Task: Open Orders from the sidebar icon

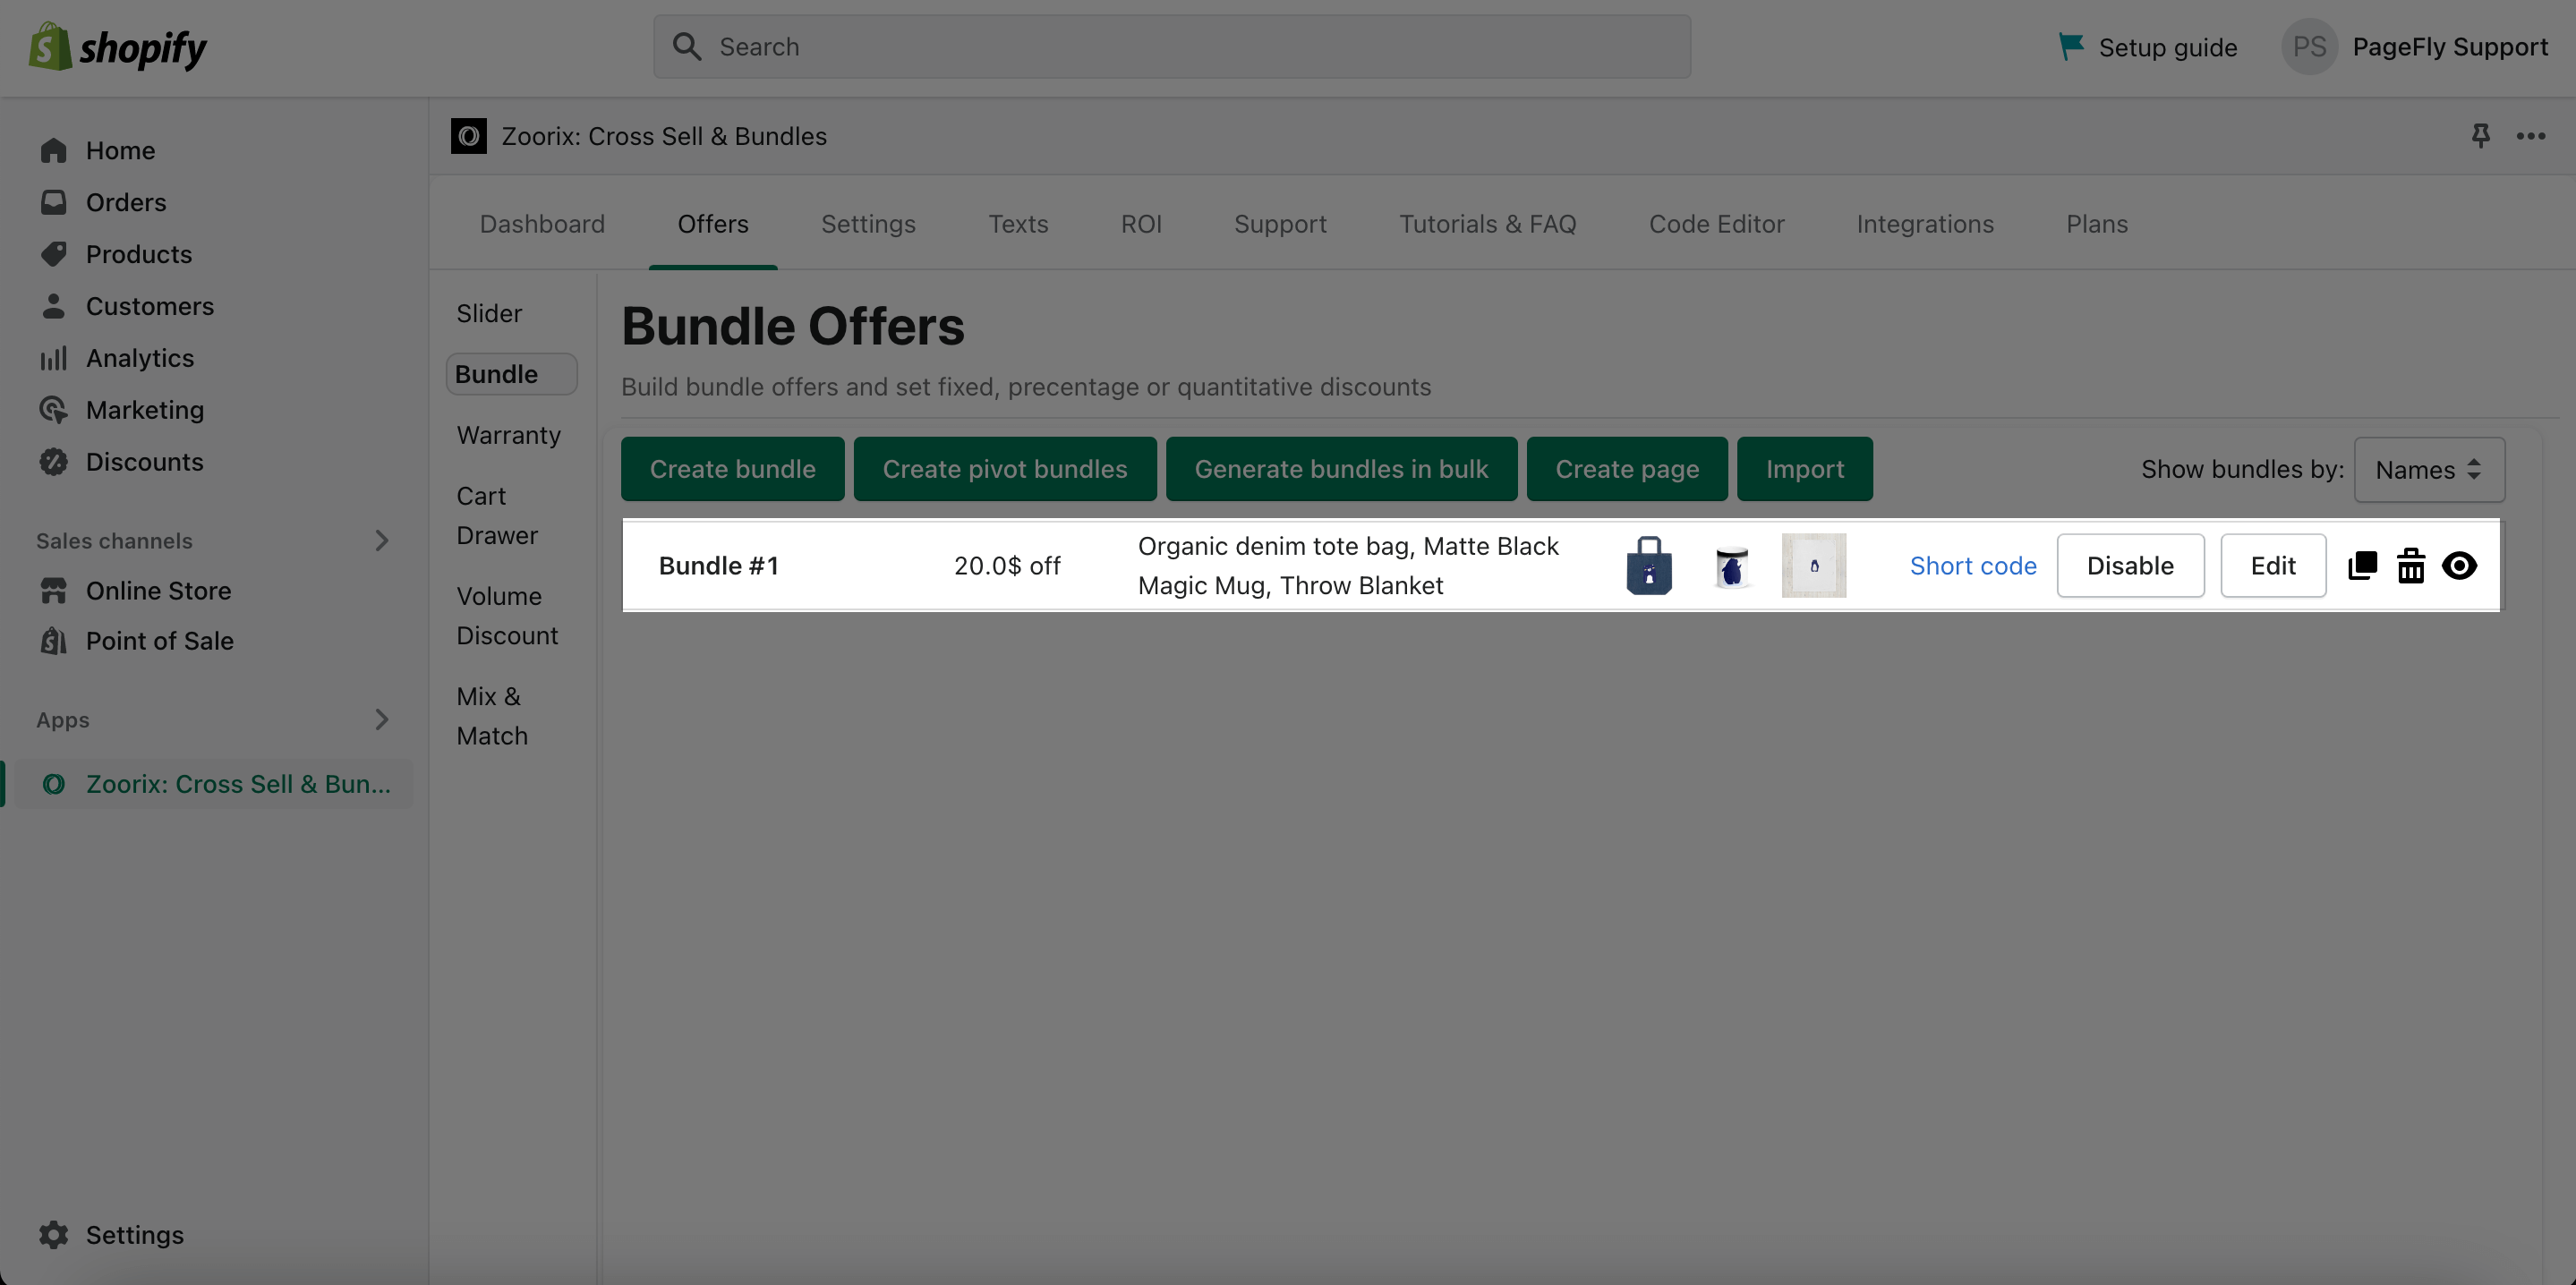Action: point(54,202)
